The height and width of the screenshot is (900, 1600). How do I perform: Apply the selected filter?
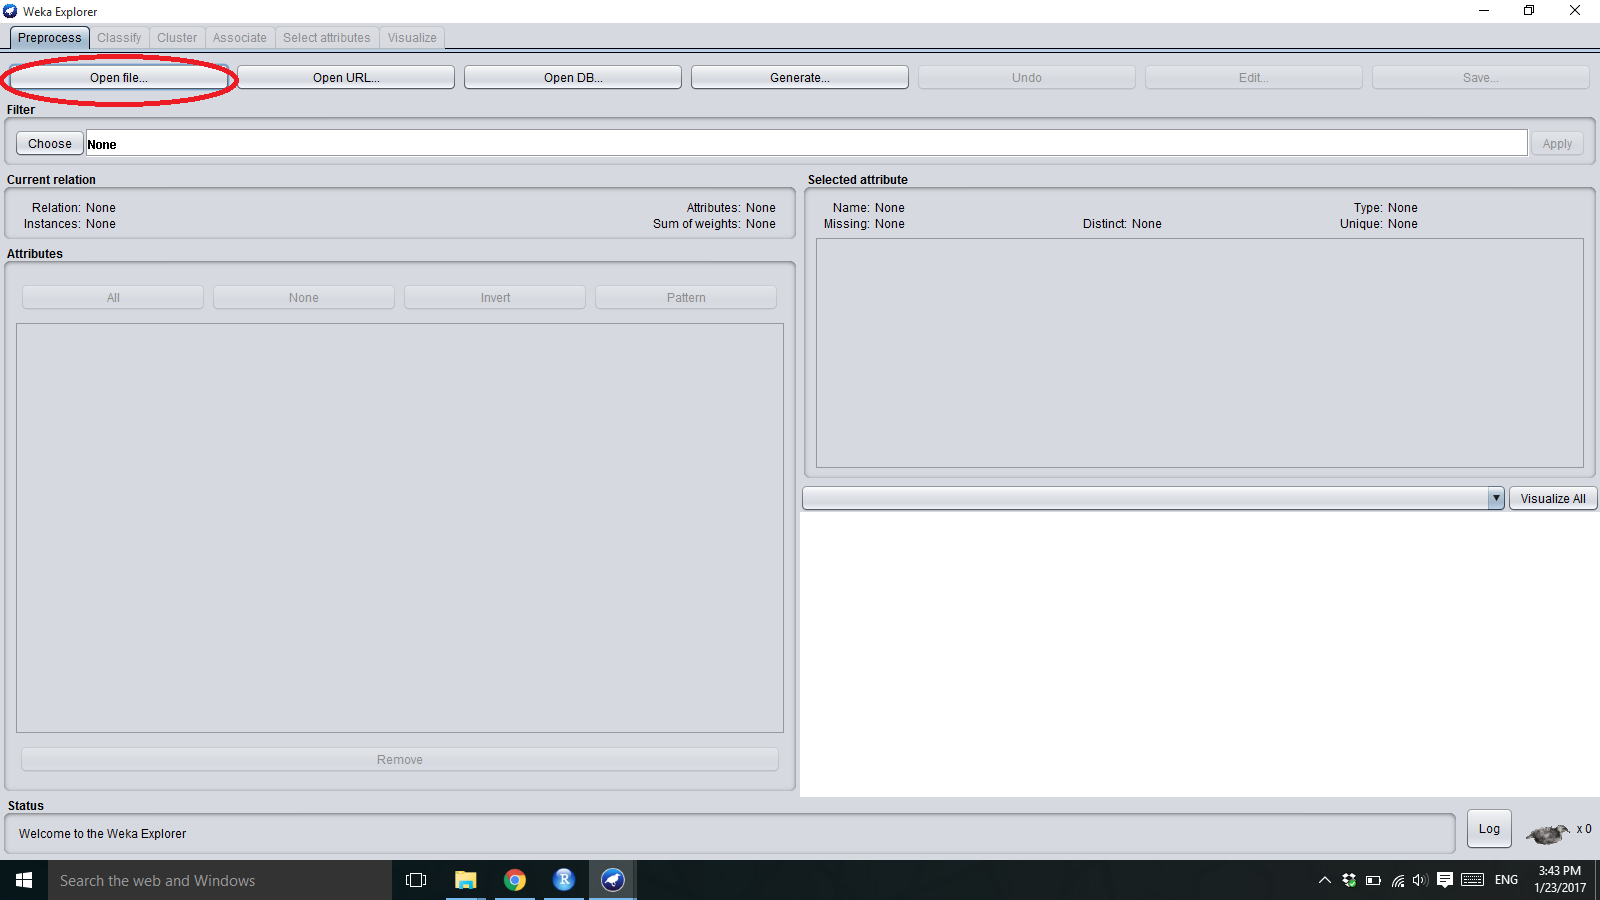pyautogui.click(x=1557, y=143)
